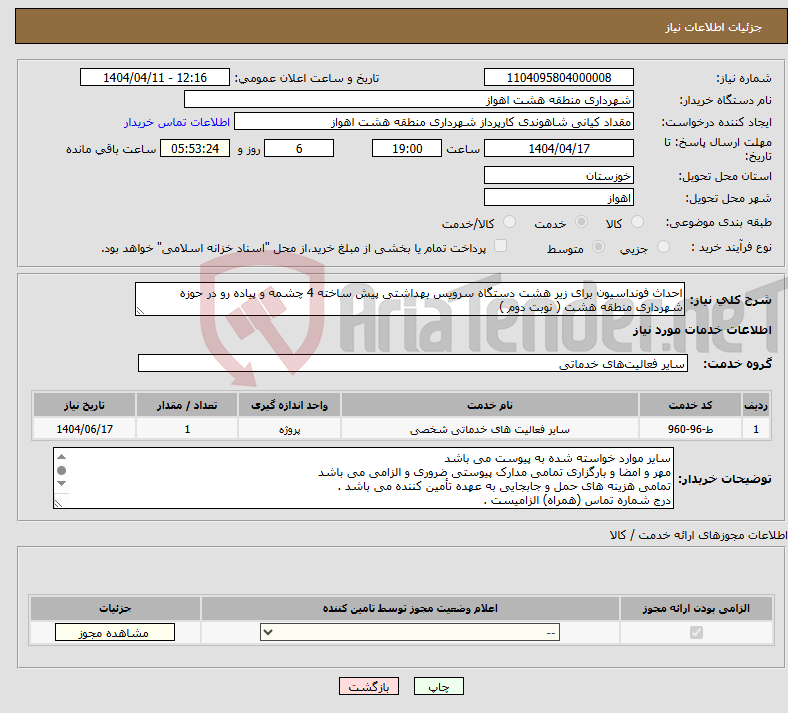Click the cell سایر فعالیت های خدماتی شخصی
The image size is (788, 713).
[x=490, y=429]
